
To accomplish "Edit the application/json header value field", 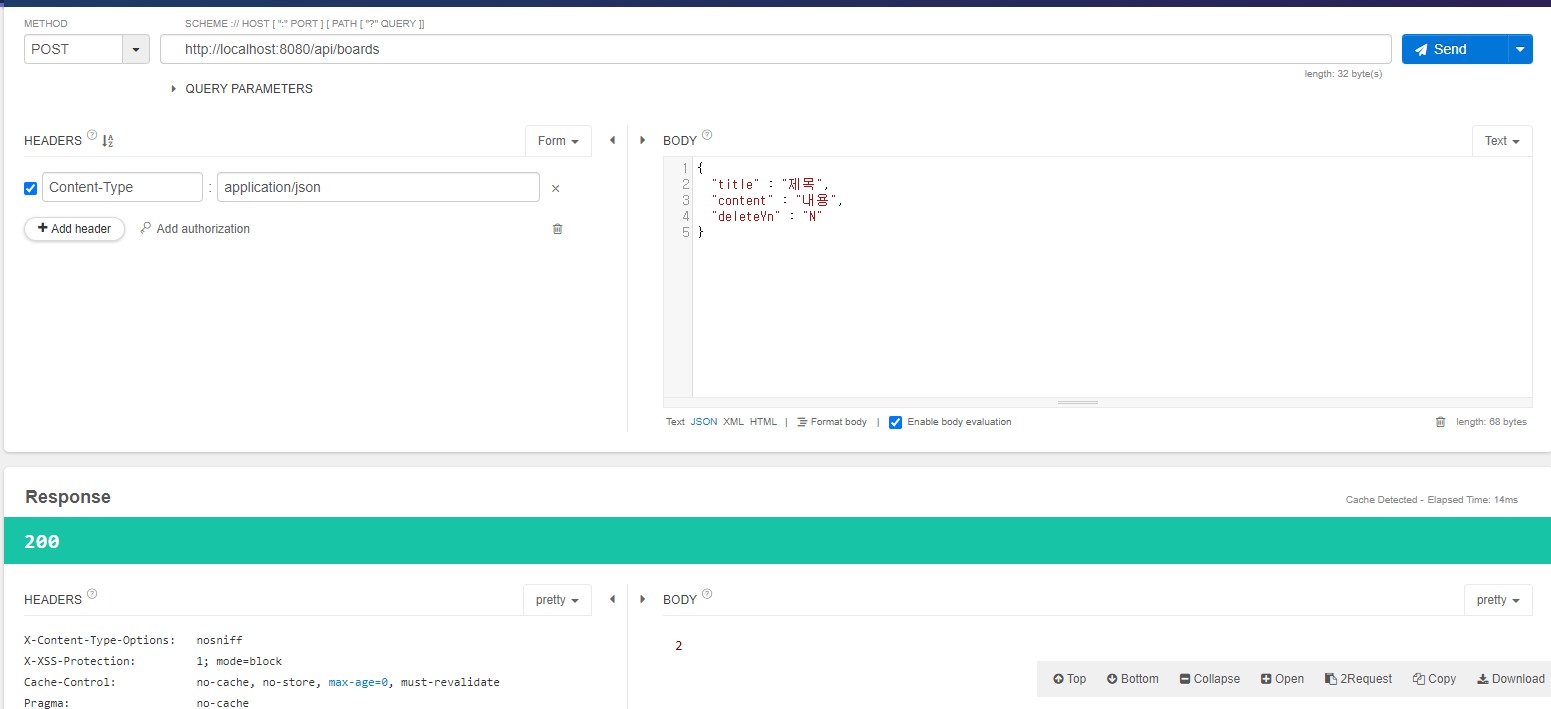I will click(378, 187).
